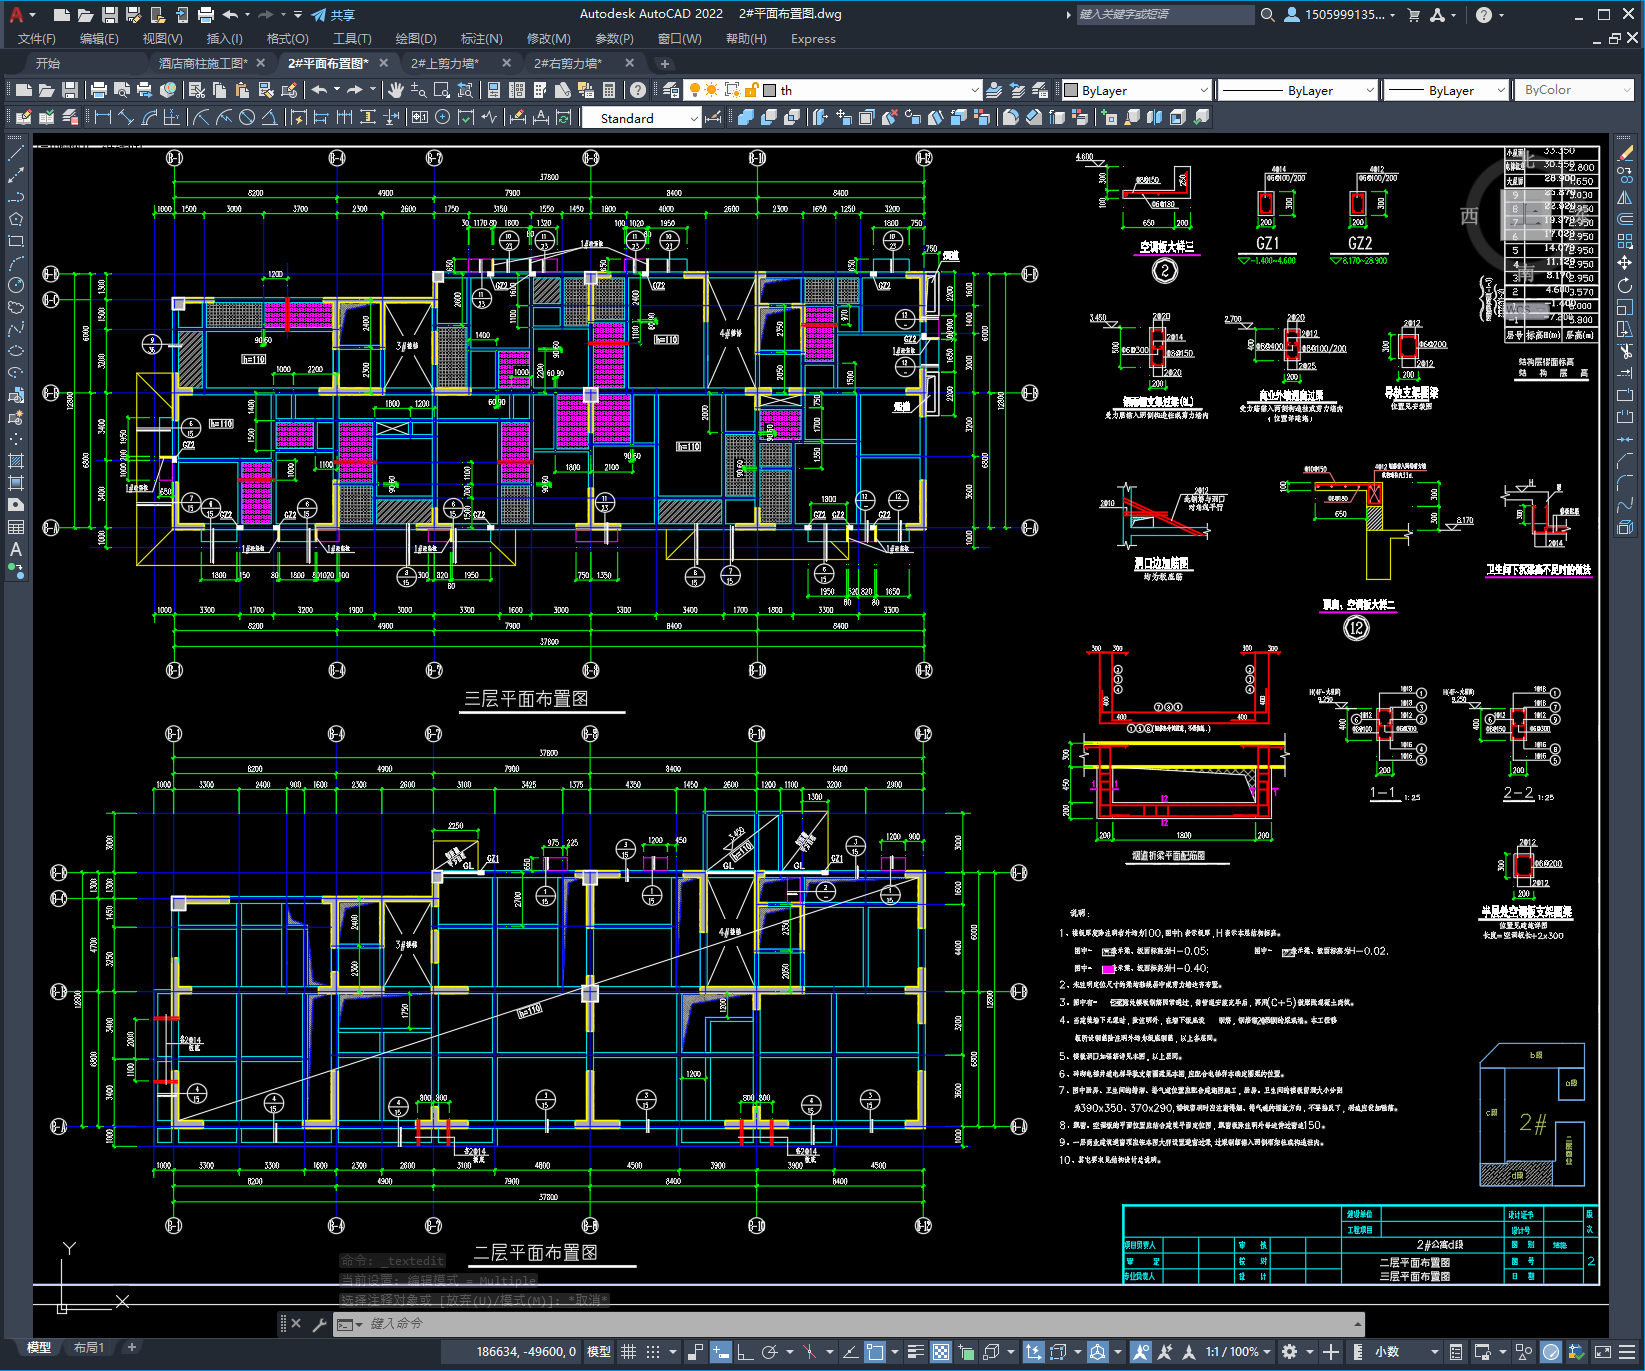Select the Aligned dimension tool
1645x1371 pixels.
tap(125, 117)
